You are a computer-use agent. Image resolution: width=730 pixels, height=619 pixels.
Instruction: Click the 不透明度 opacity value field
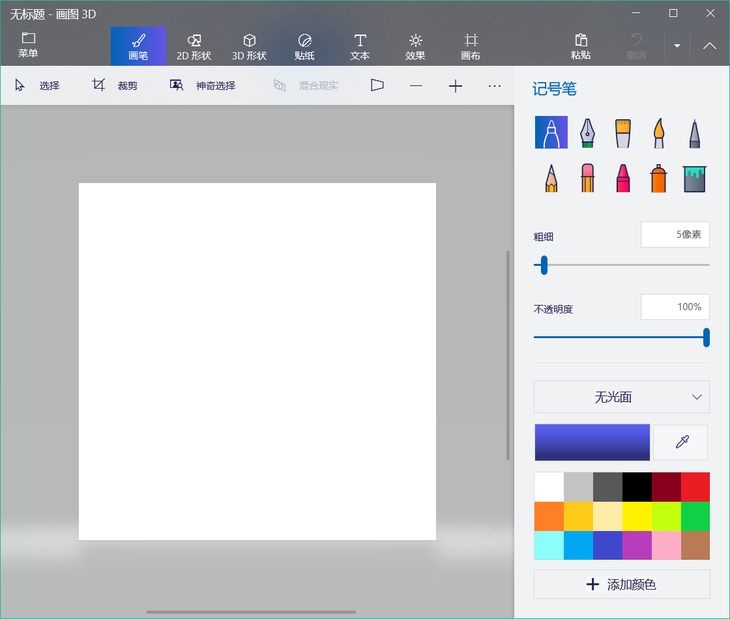point(675,307)
